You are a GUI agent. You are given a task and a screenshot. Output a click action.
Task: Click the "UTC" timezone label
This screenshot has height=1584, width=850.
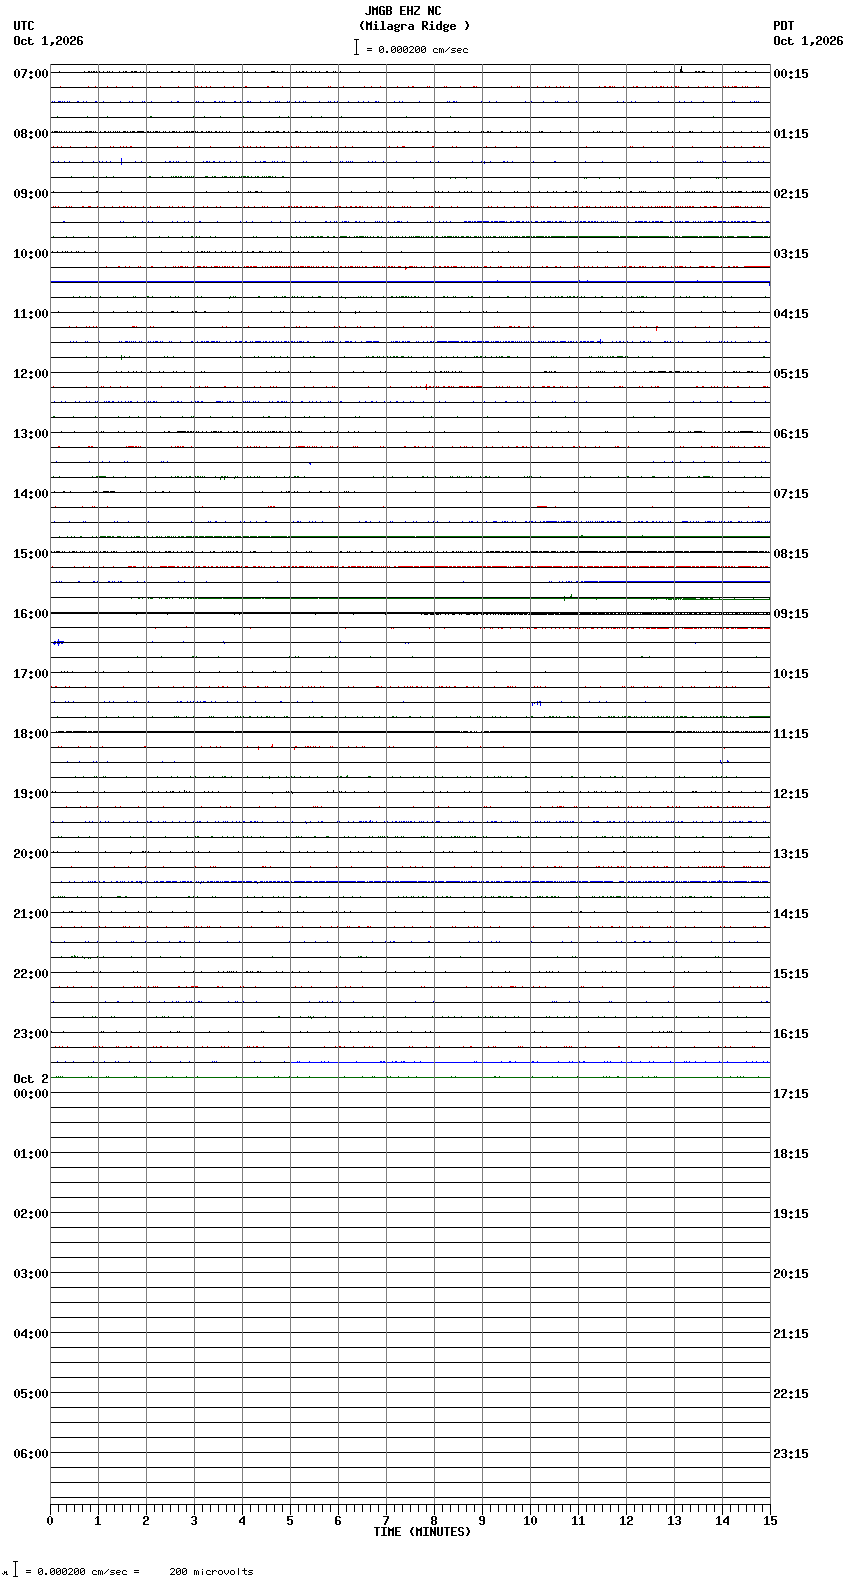click(x=24, y=26)
